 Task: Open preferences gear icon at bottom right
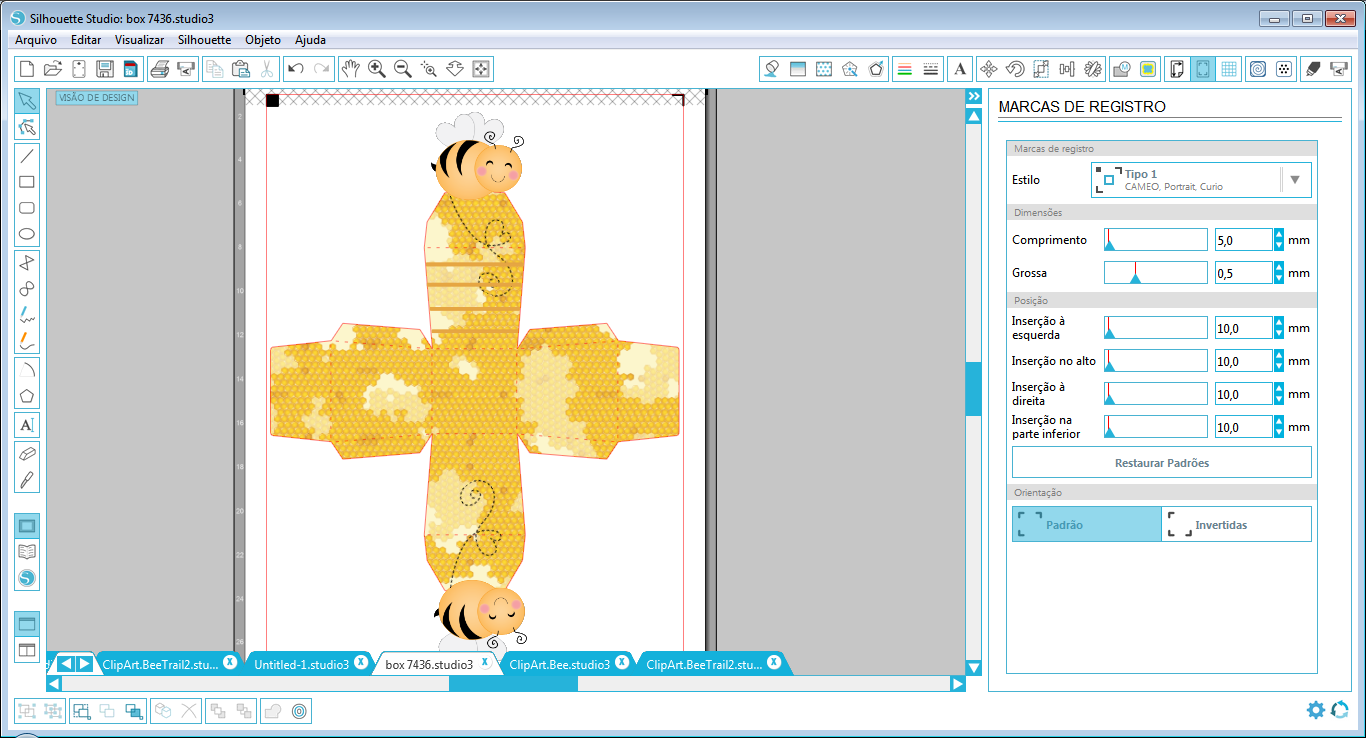(1316, 710)
